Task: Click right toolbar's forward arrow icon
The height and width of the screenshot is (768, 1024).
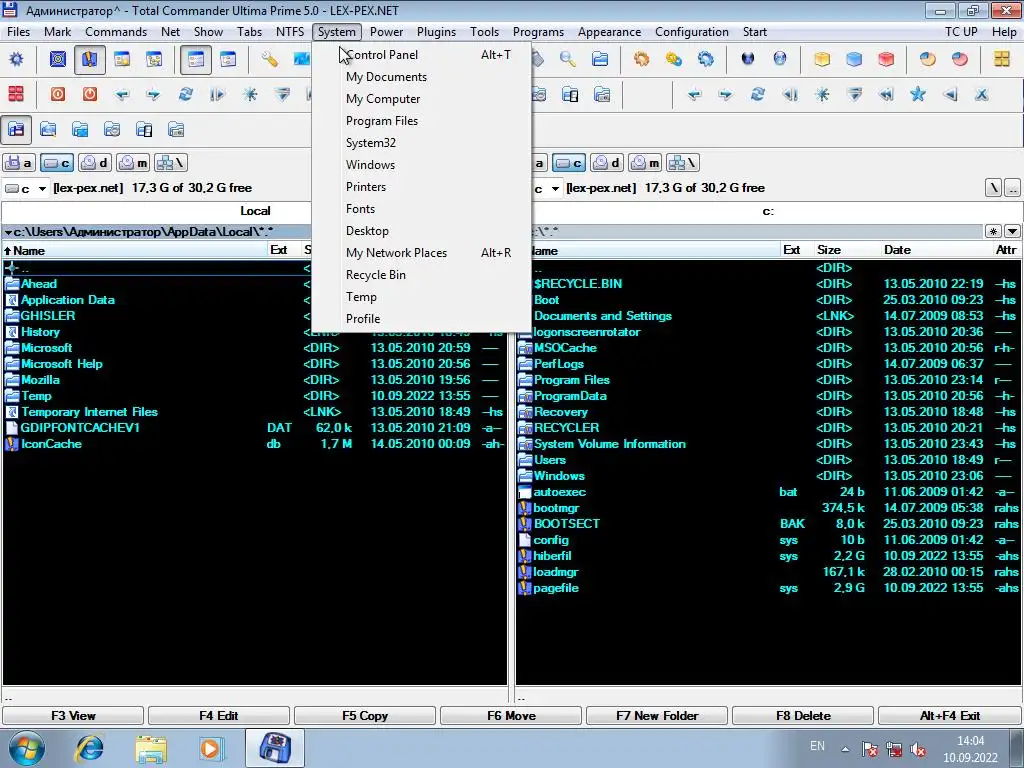Action: (x=725, y=94)
